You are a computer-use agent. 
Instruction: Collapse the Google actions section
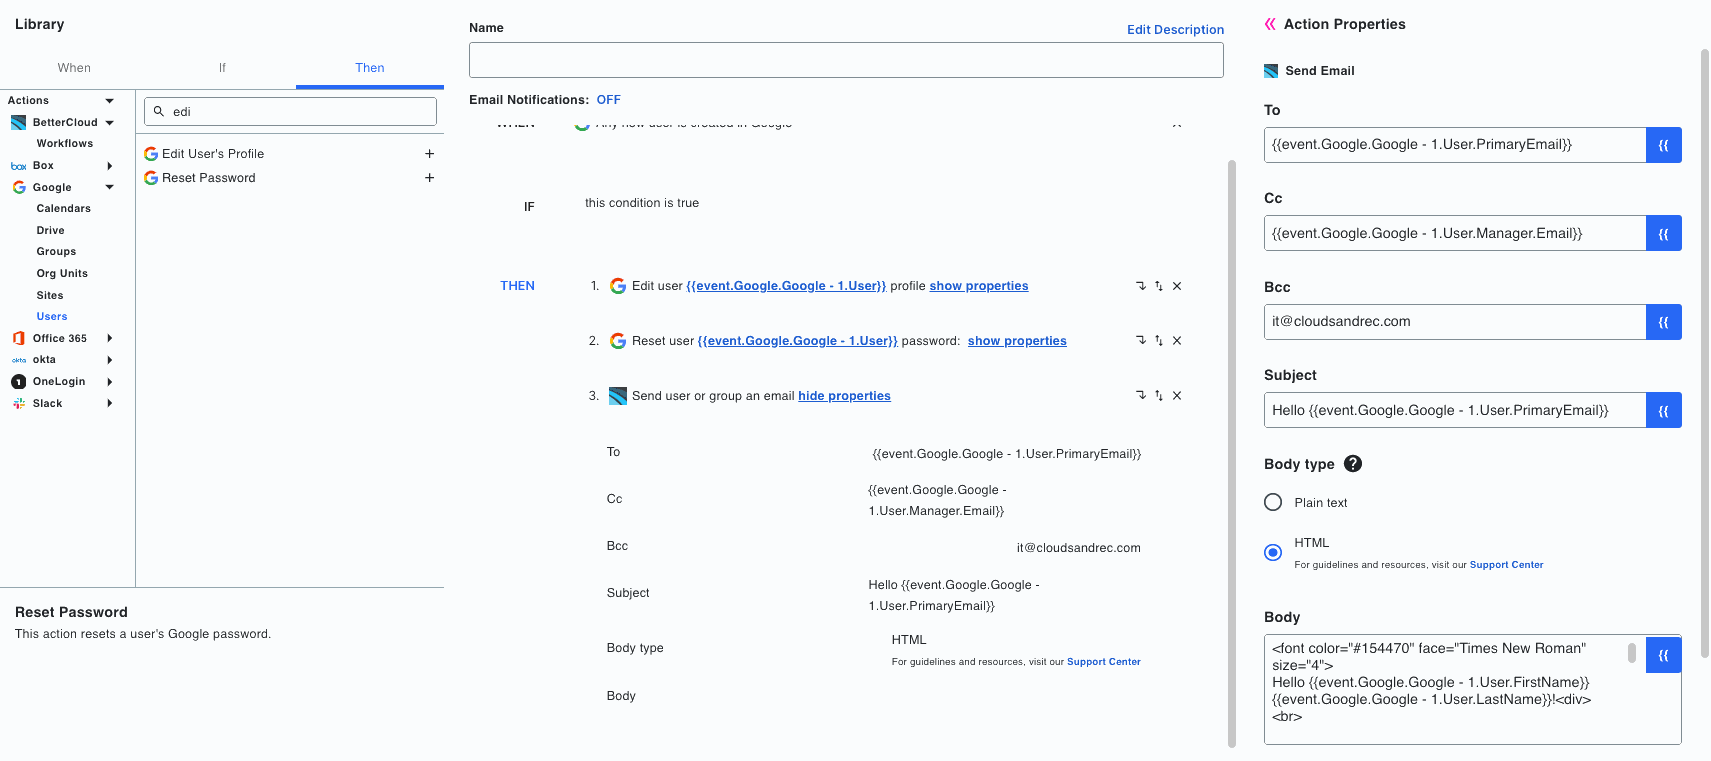point(110,188)
